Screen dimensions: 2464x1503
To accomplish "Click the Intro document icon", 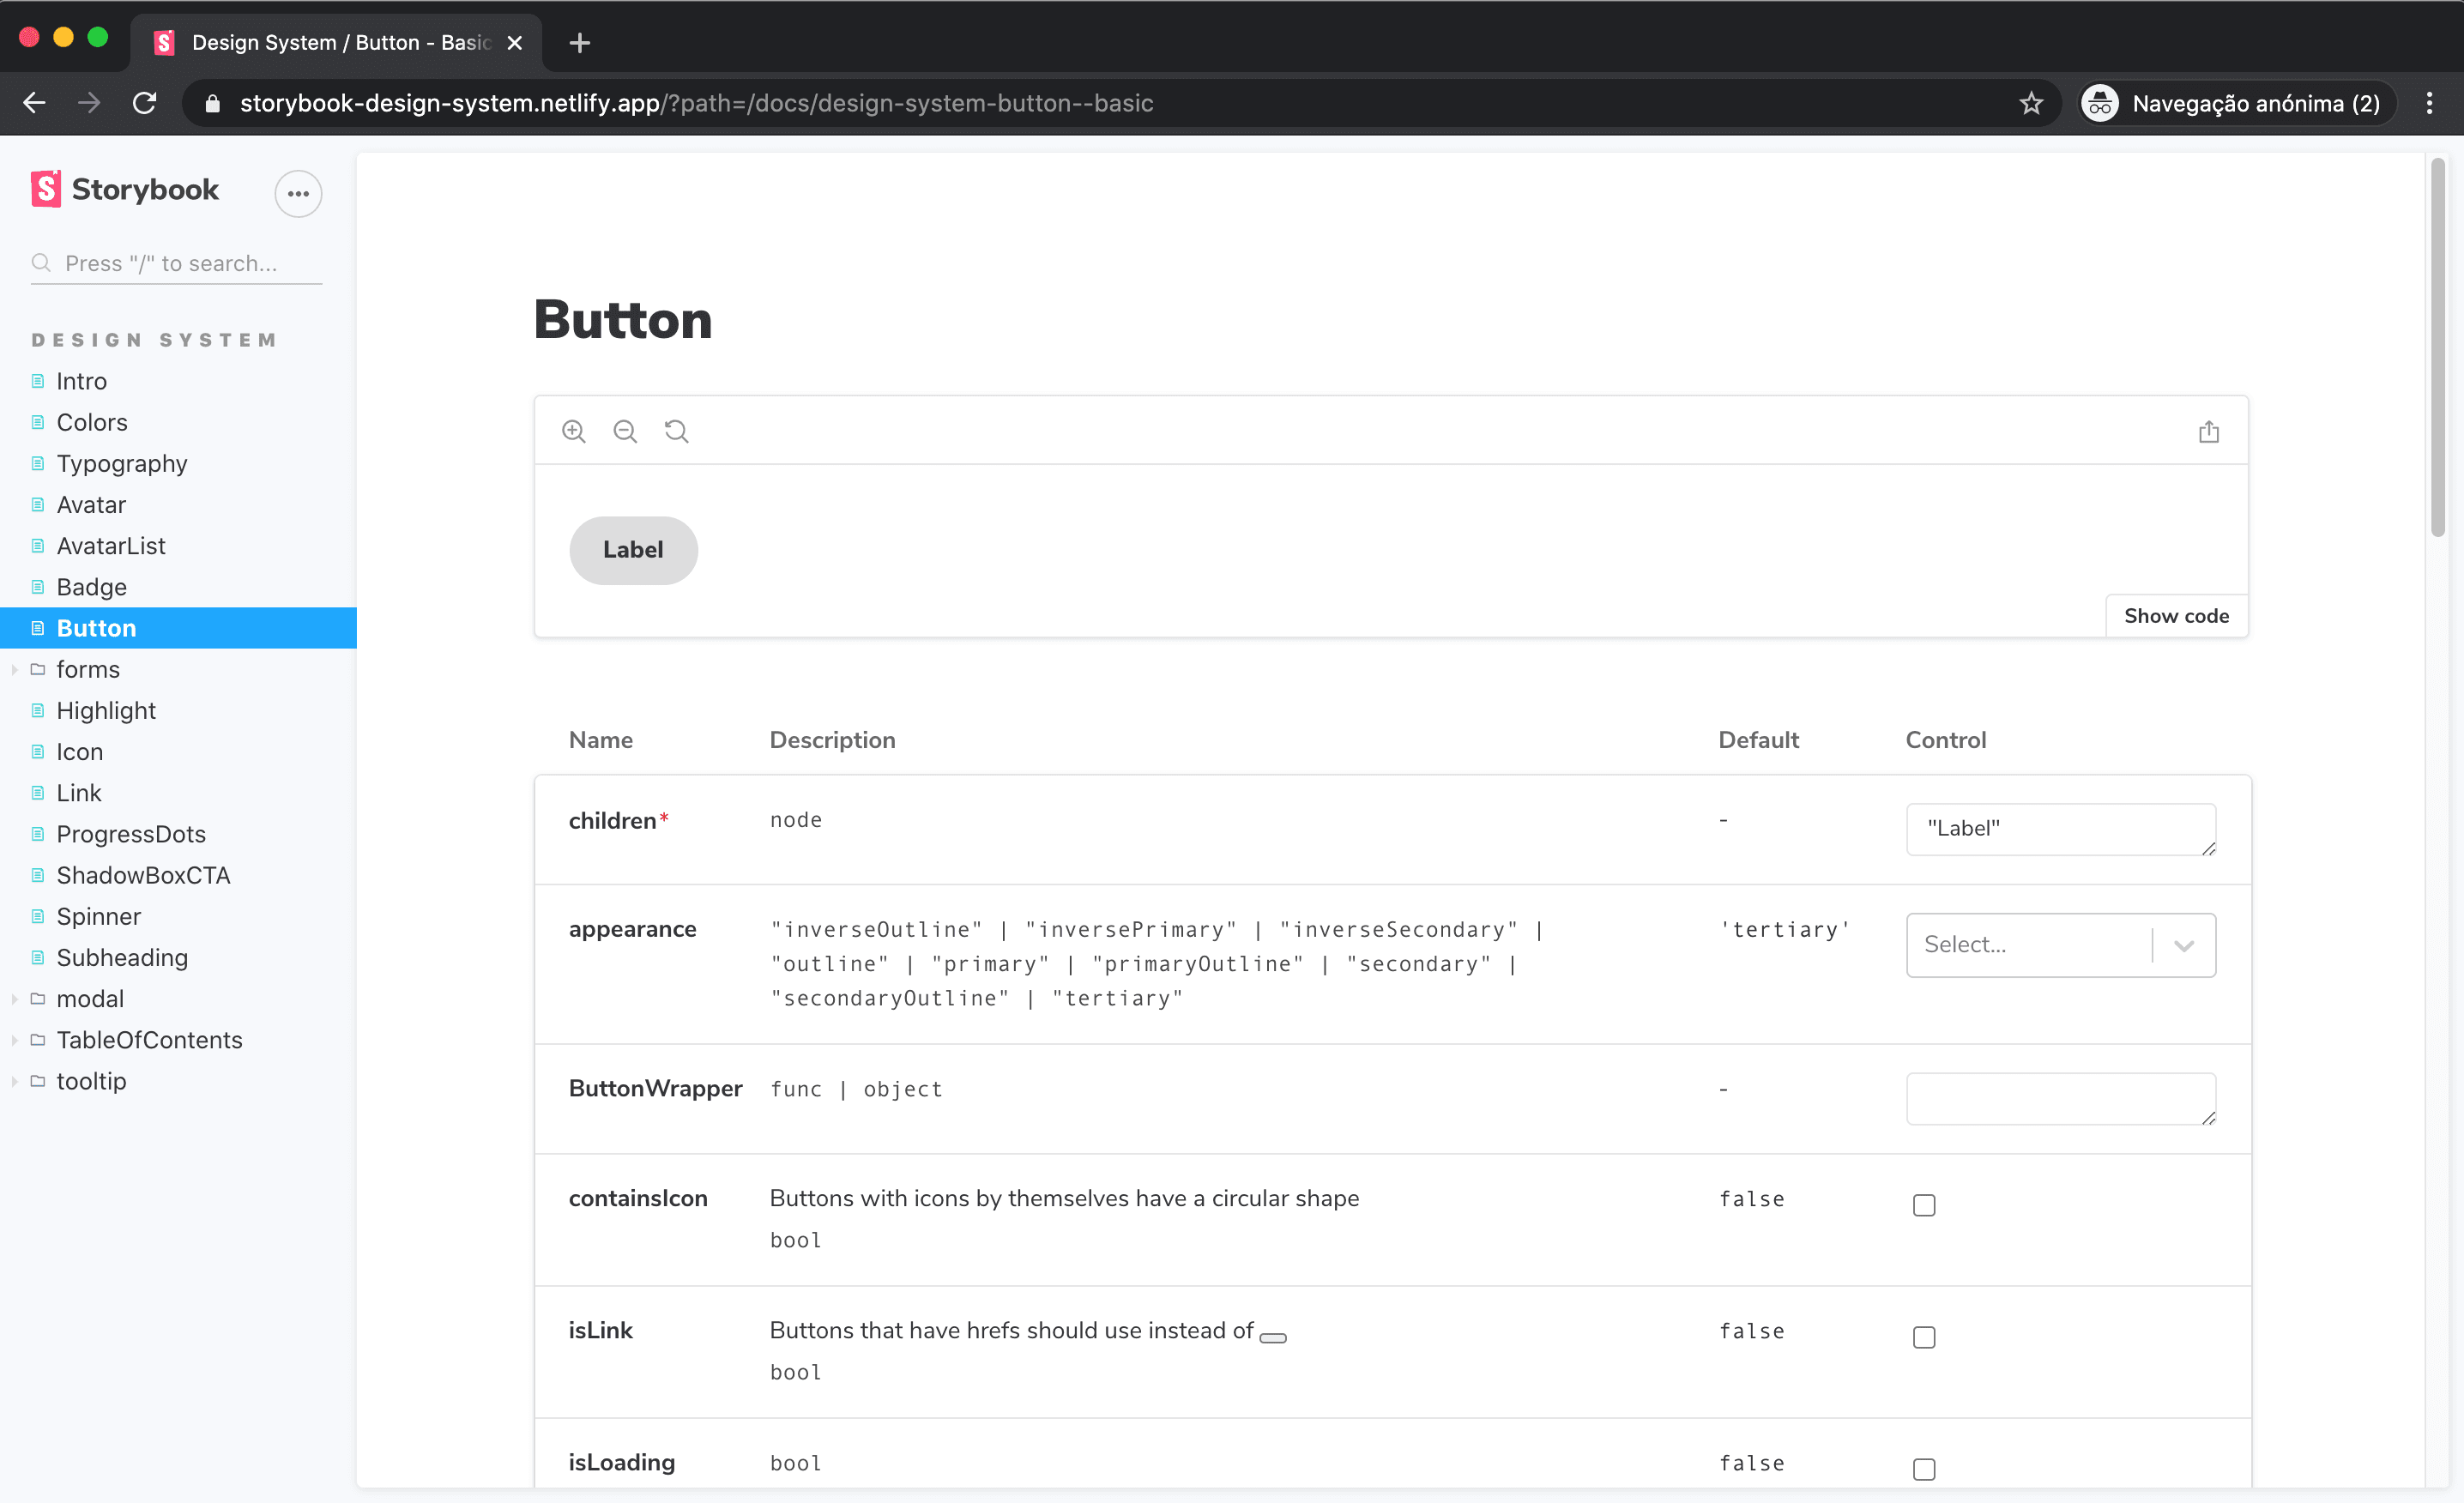I will click(x=38, y=381).
